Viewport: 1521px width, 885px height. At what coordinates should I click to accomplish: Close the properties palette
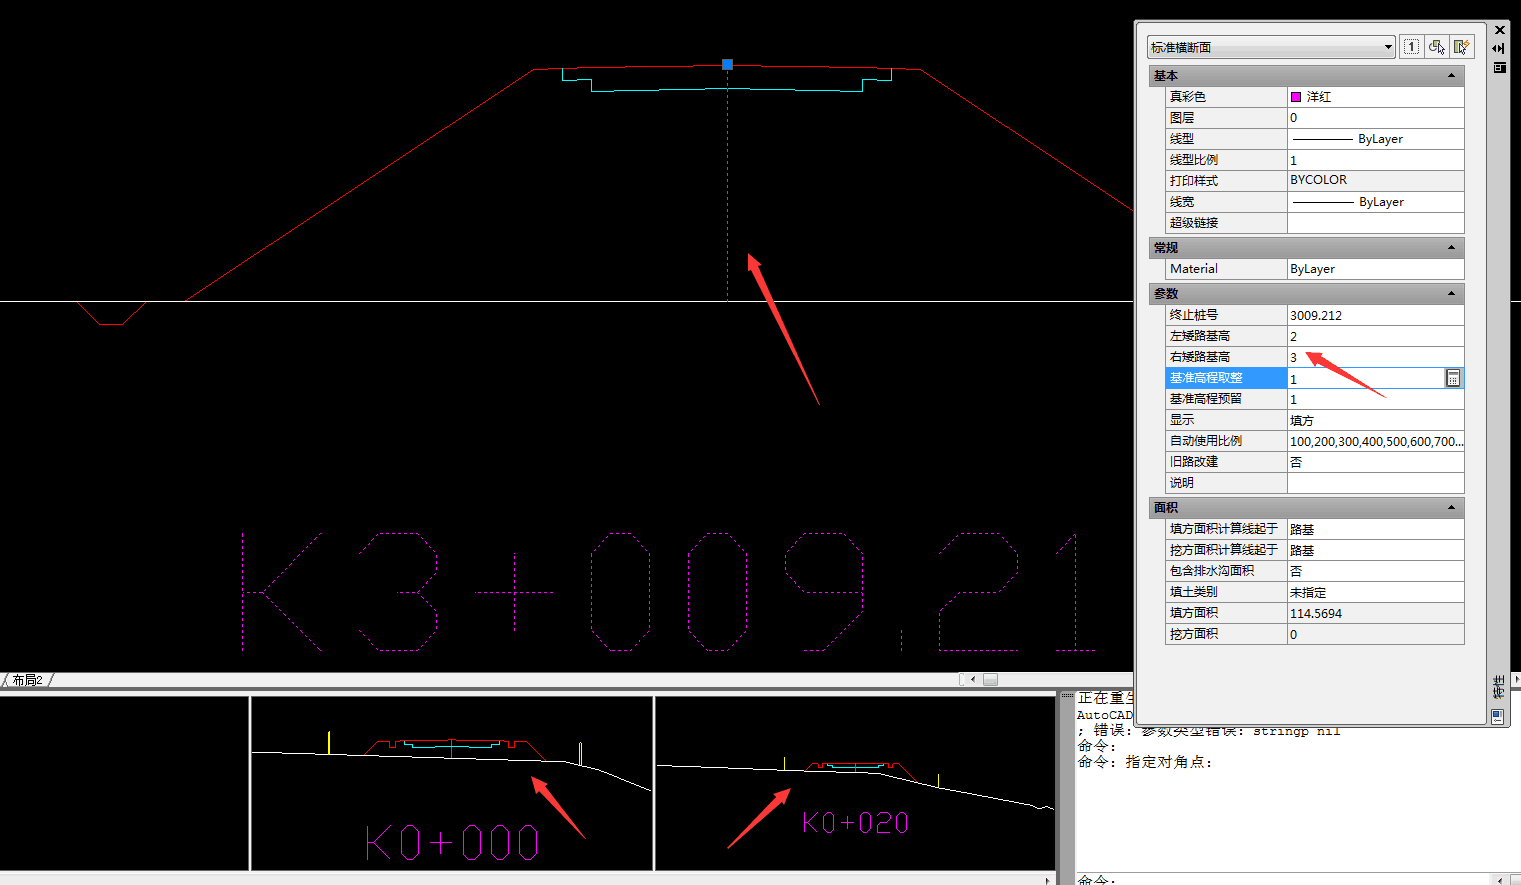1499,30
